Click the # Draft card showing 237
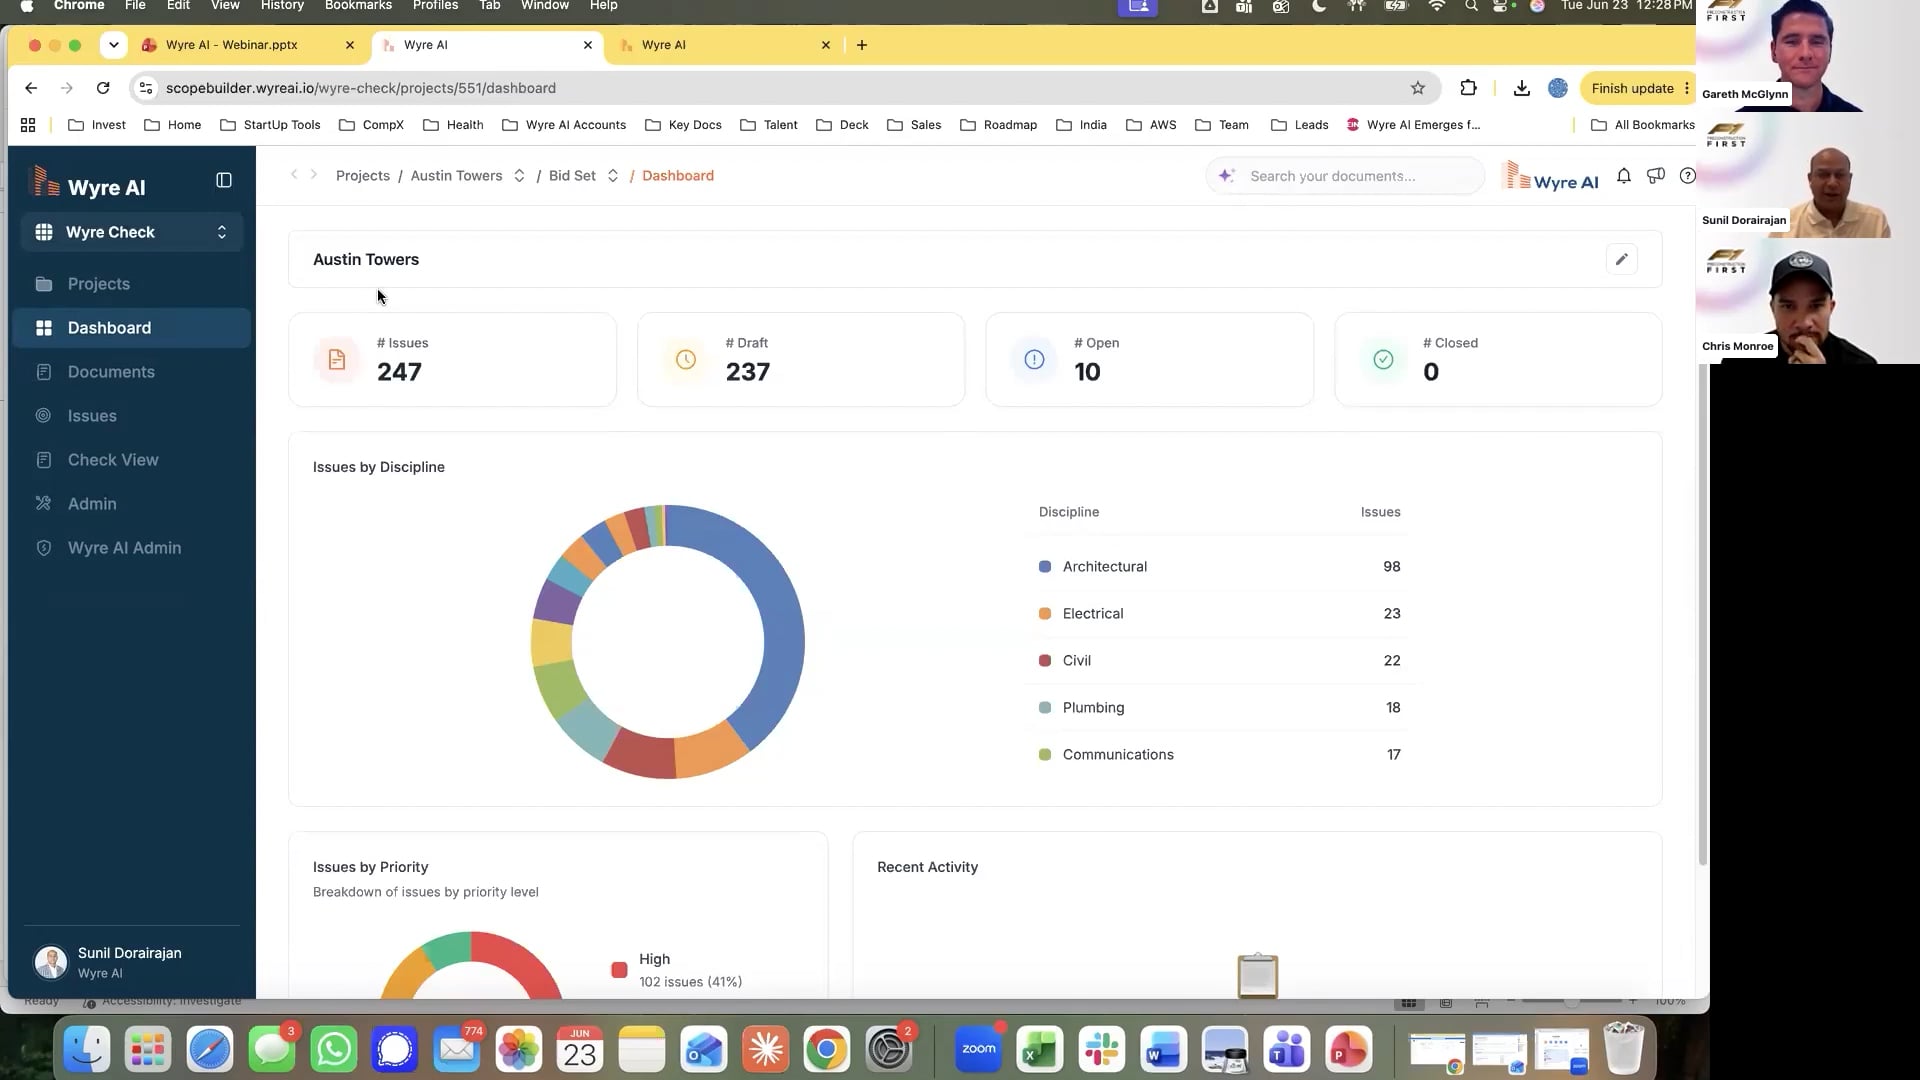This screenshot has height=1080, width=1920. (801, 360)
